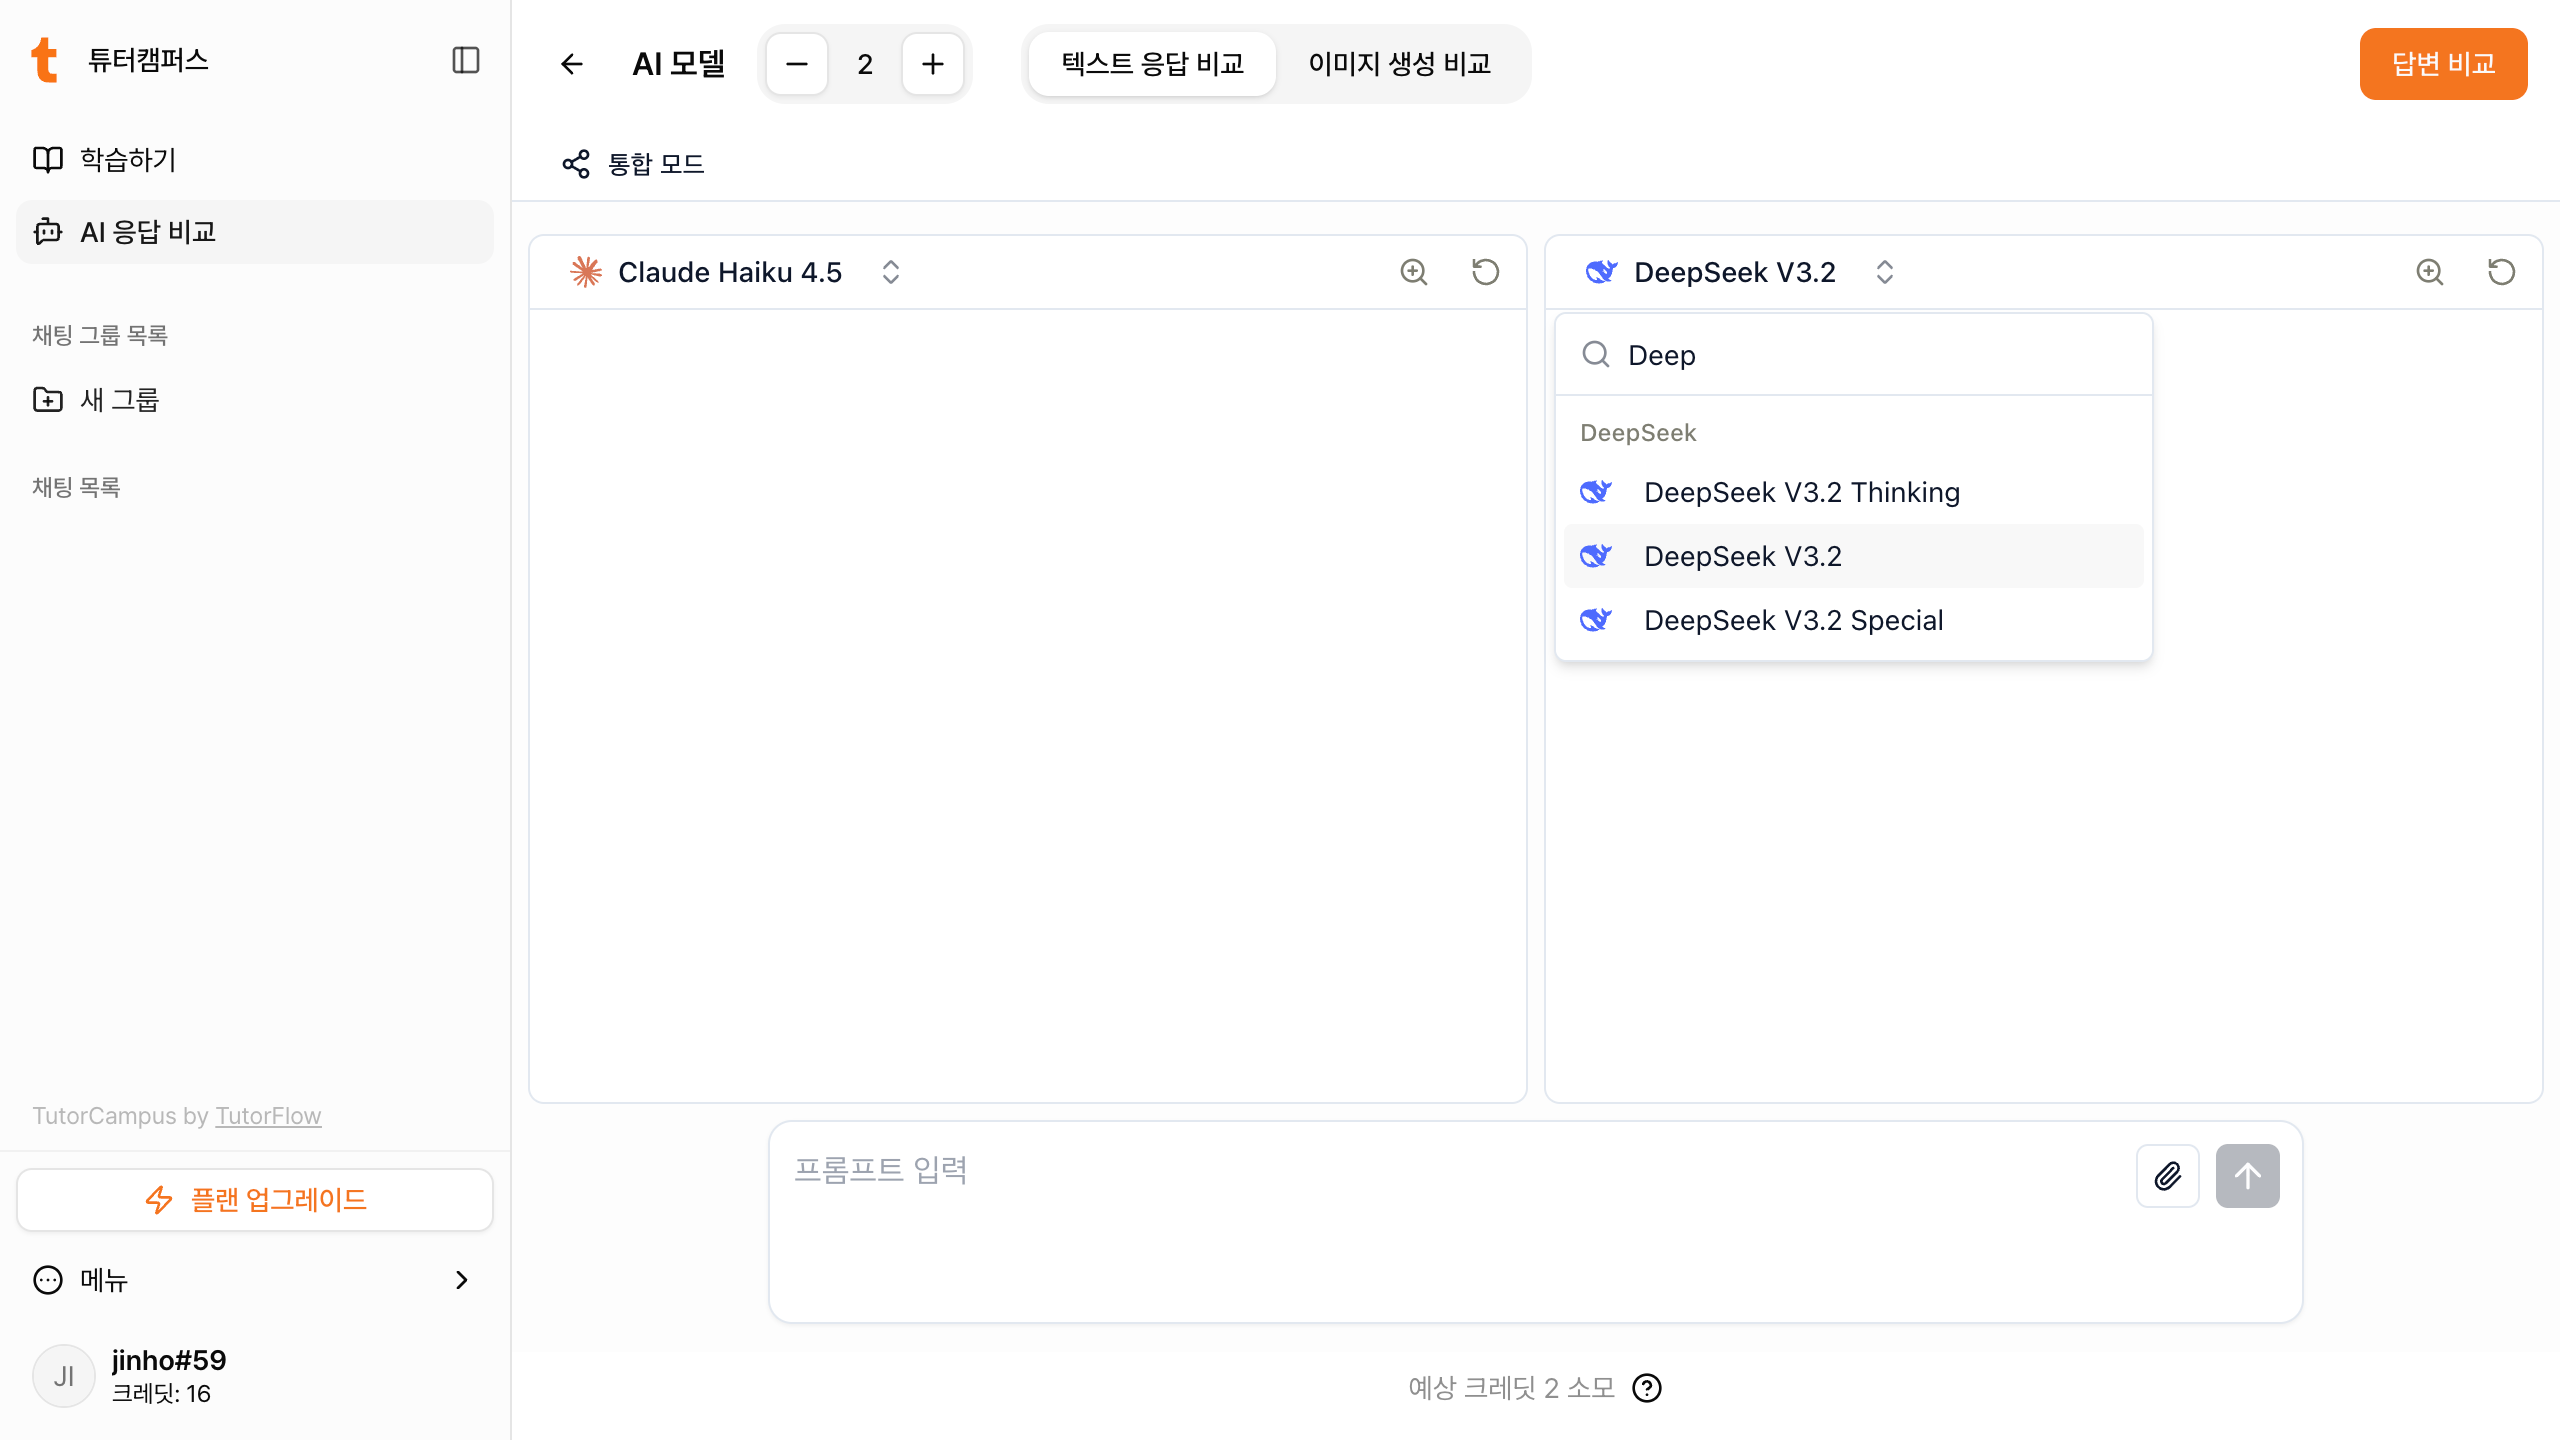The image size is (2560, 1440).
Task: Click the JI avatar circle
Action: 64,1376
